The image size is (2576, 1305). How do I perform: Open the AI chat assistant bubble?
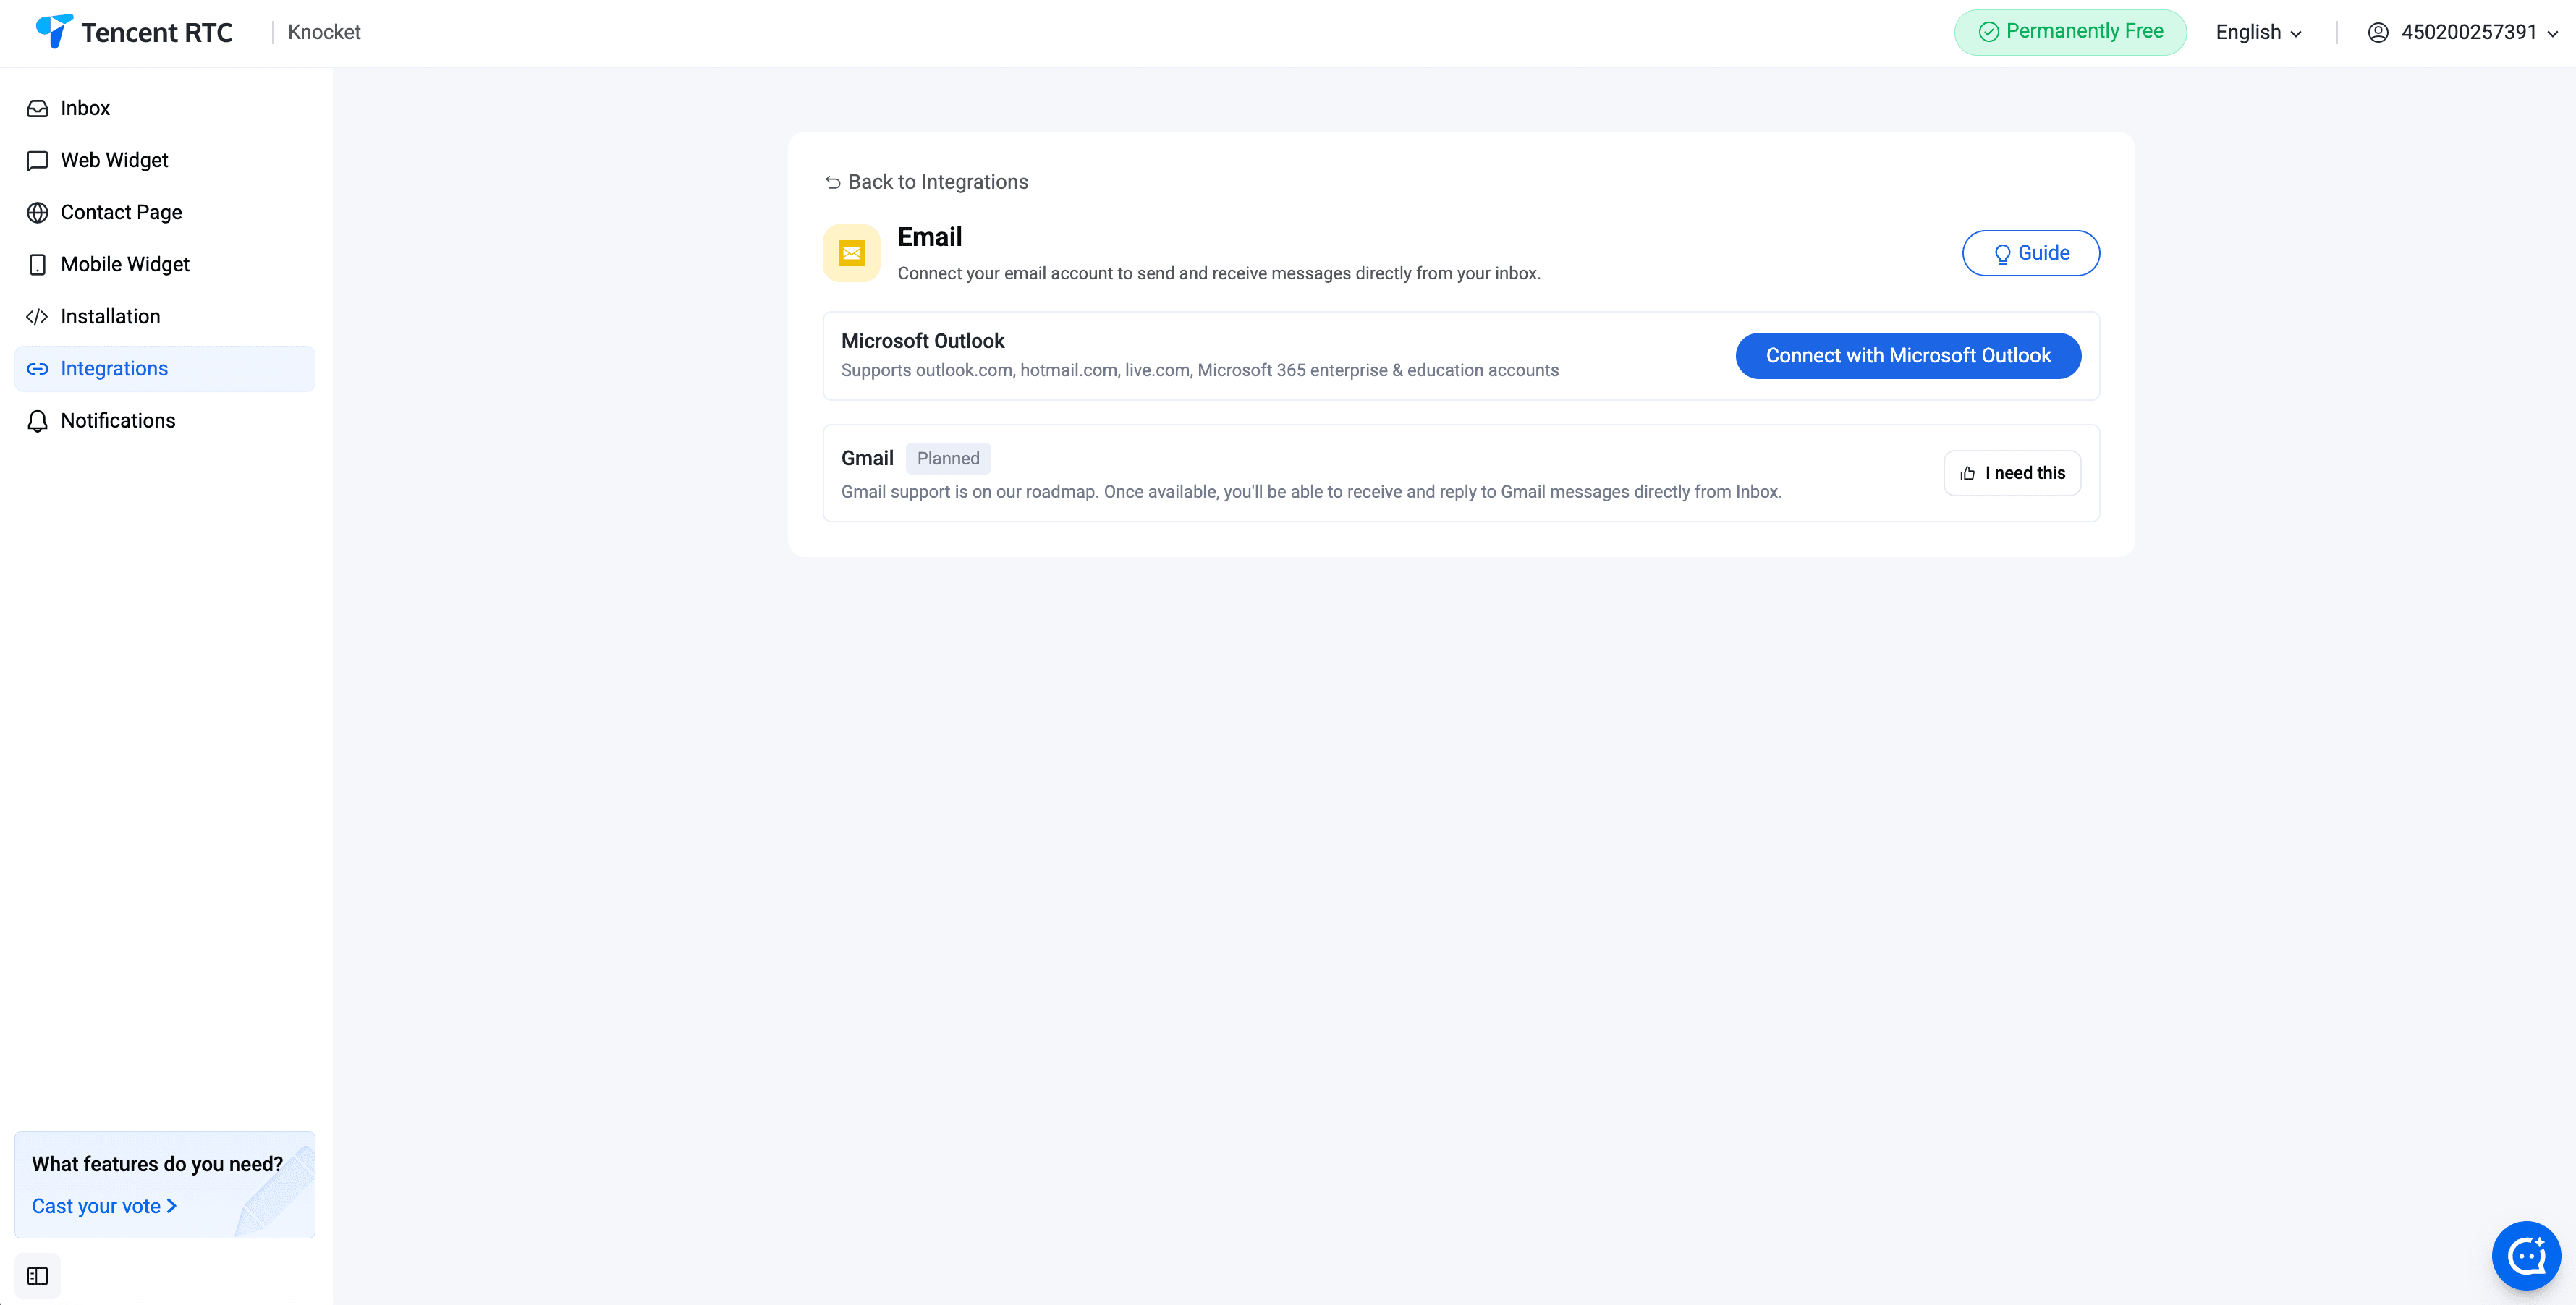click(2526, 1255)
